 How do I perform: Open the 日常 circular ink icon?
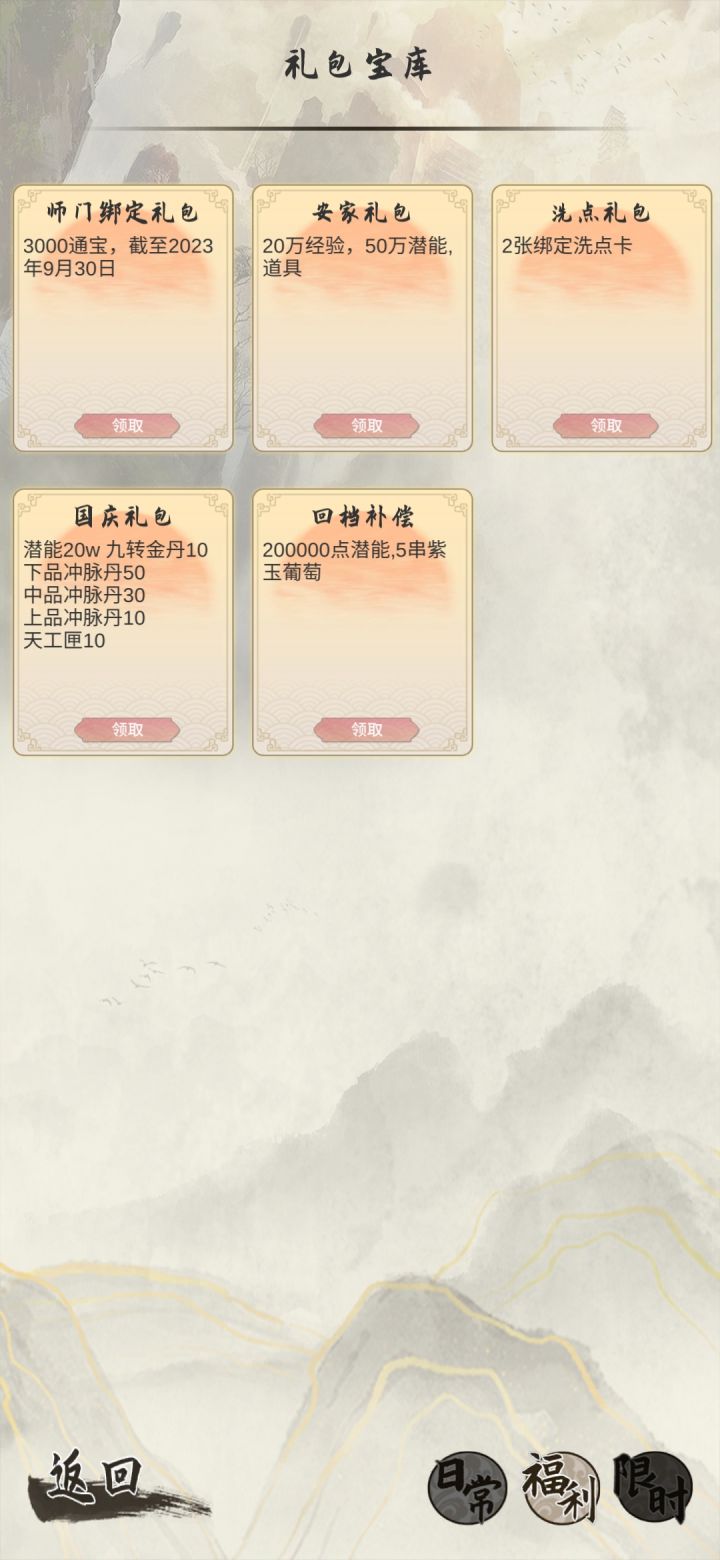[467, 1488]
